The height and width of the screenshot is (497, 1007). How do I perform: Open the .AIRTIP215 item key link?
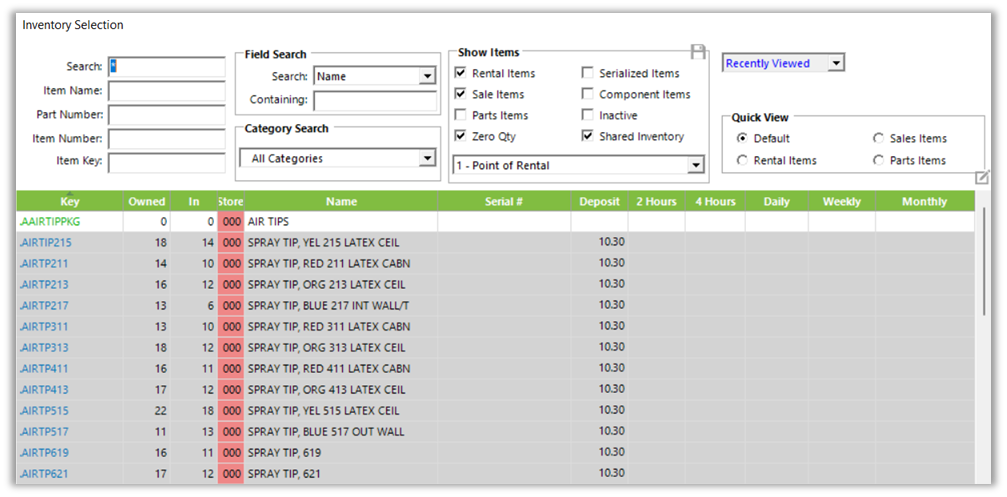click(46, 242)
